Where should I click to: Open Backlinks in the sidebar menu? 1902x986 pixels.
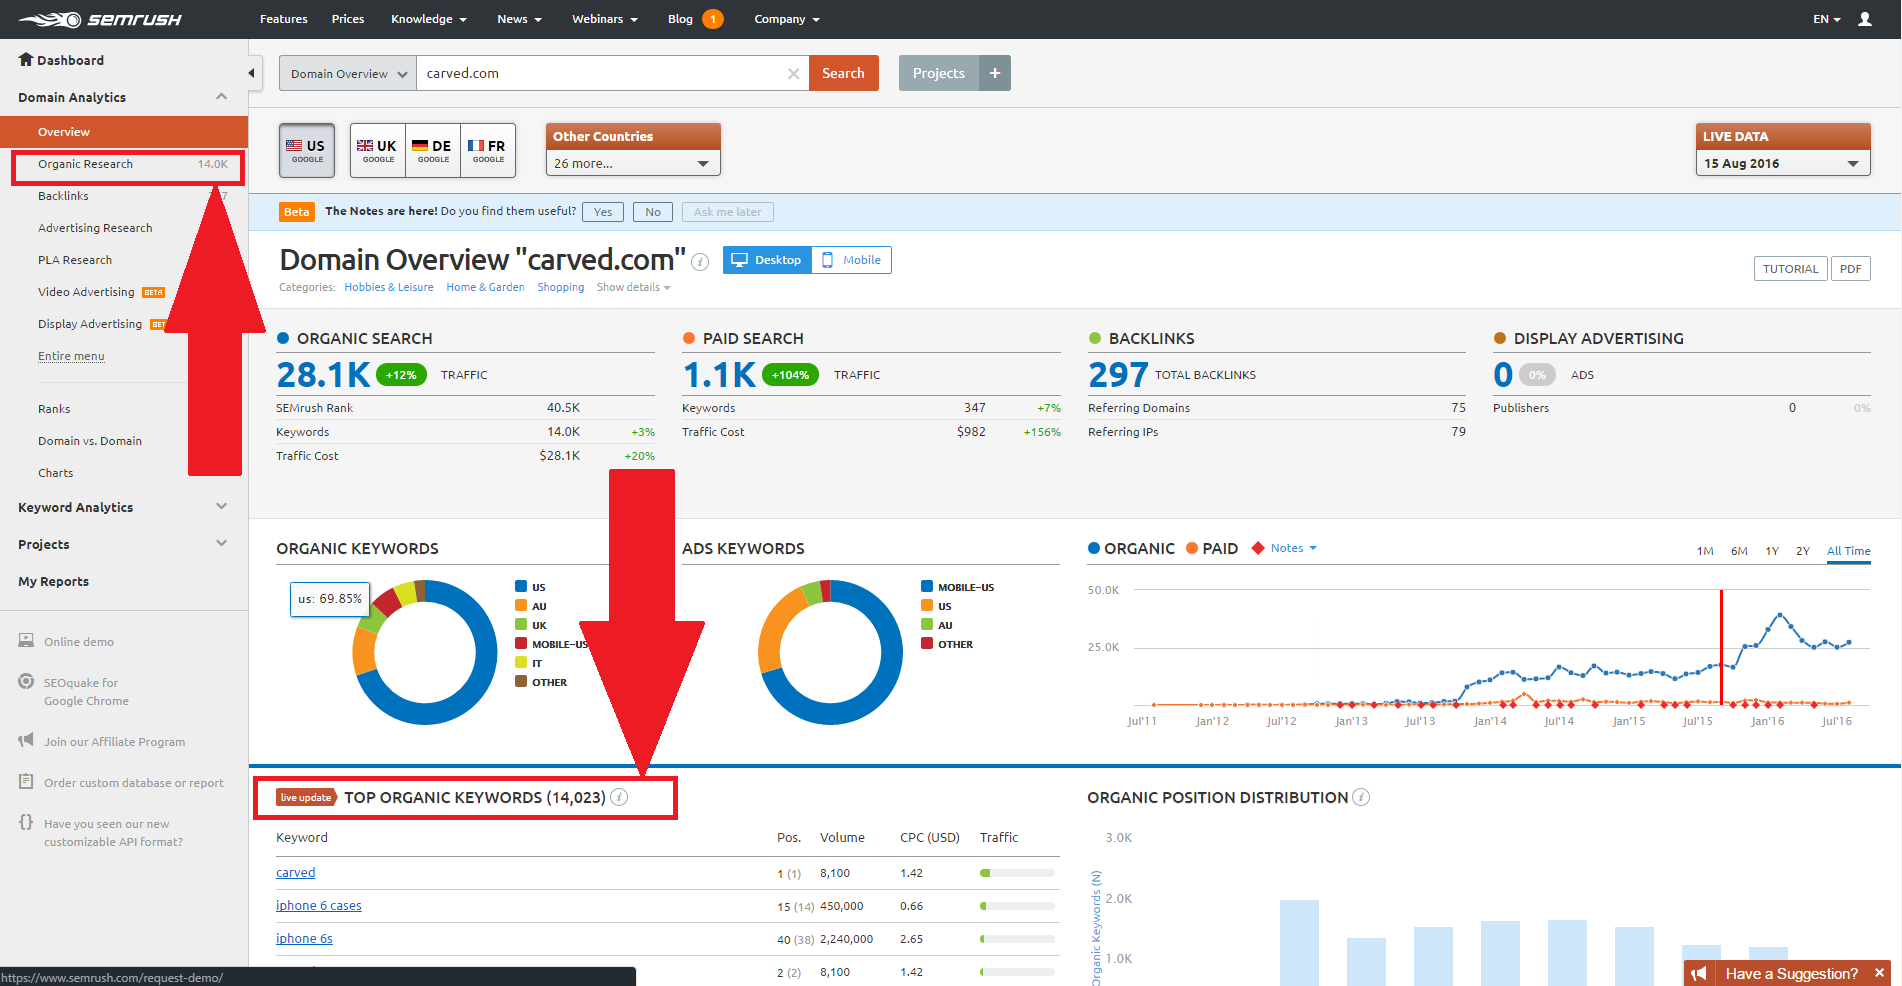[x=63, y=196]
